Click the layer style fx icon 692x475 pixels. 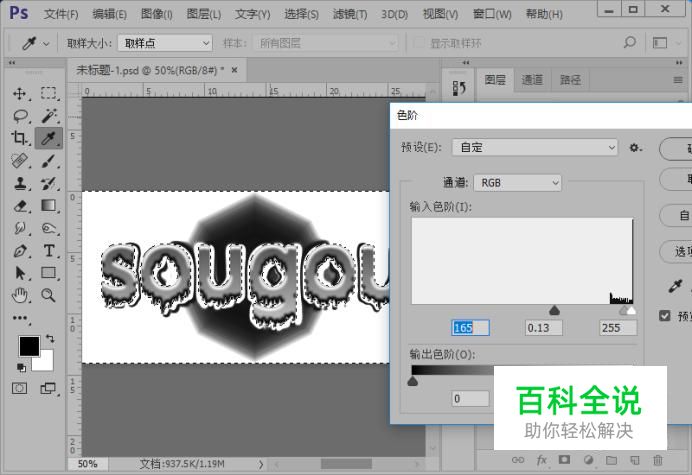coord(542,460)
